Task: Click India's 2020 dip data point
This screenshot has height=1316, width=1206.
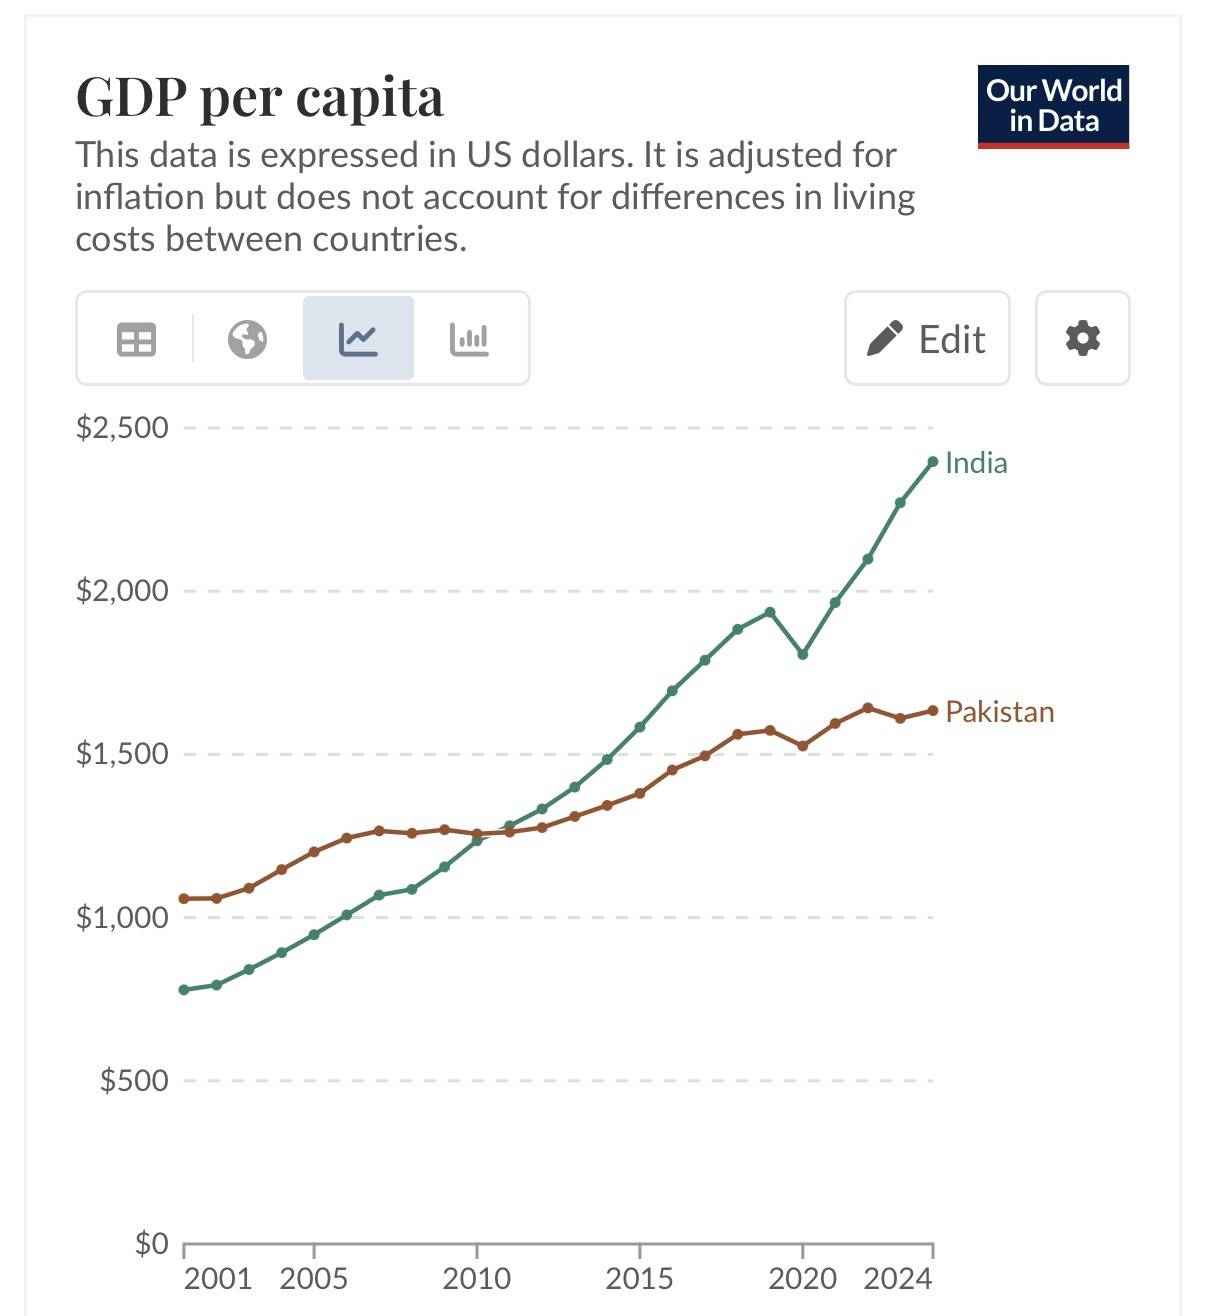Action: click(x=802, y=655)
